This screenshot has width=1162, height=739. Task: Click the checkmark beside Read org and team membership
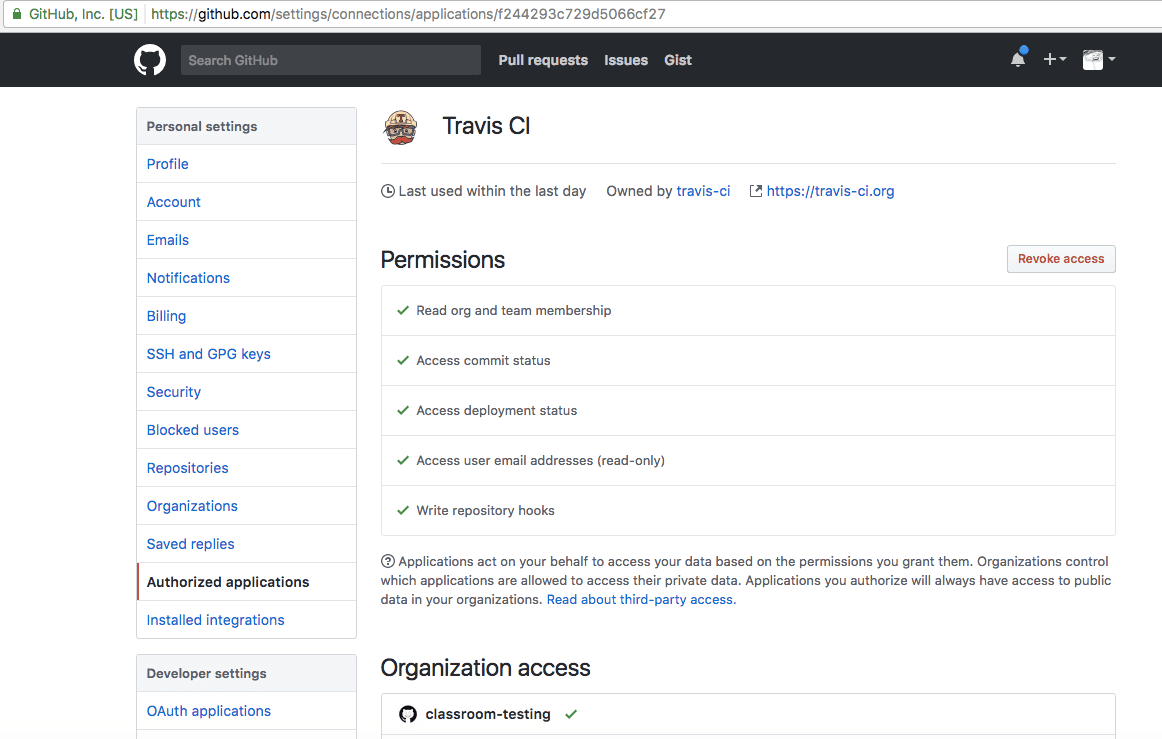click(403, 311)
